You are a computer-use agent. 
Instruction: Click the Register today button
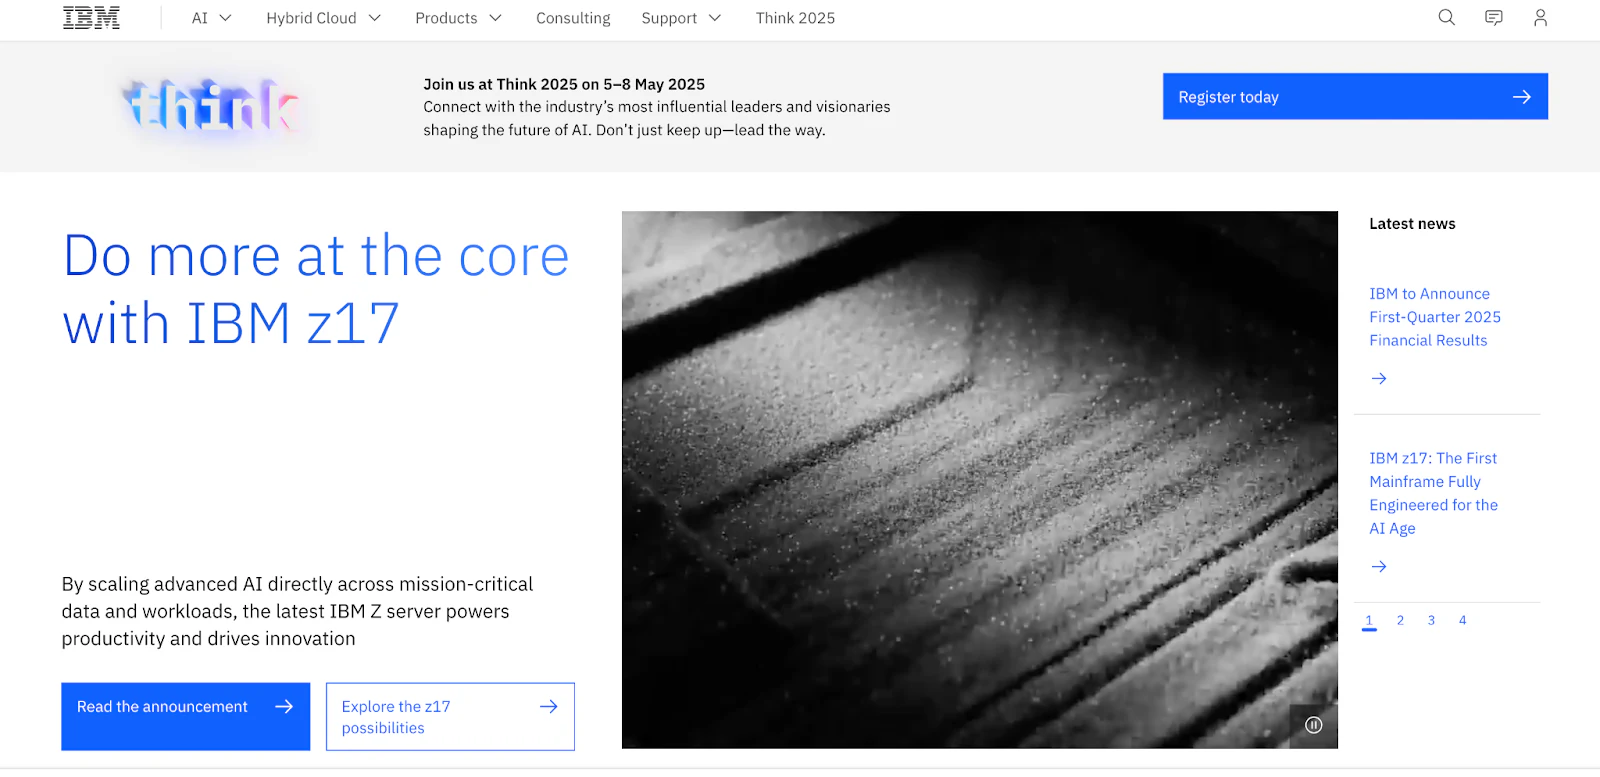pos(1355,96)
